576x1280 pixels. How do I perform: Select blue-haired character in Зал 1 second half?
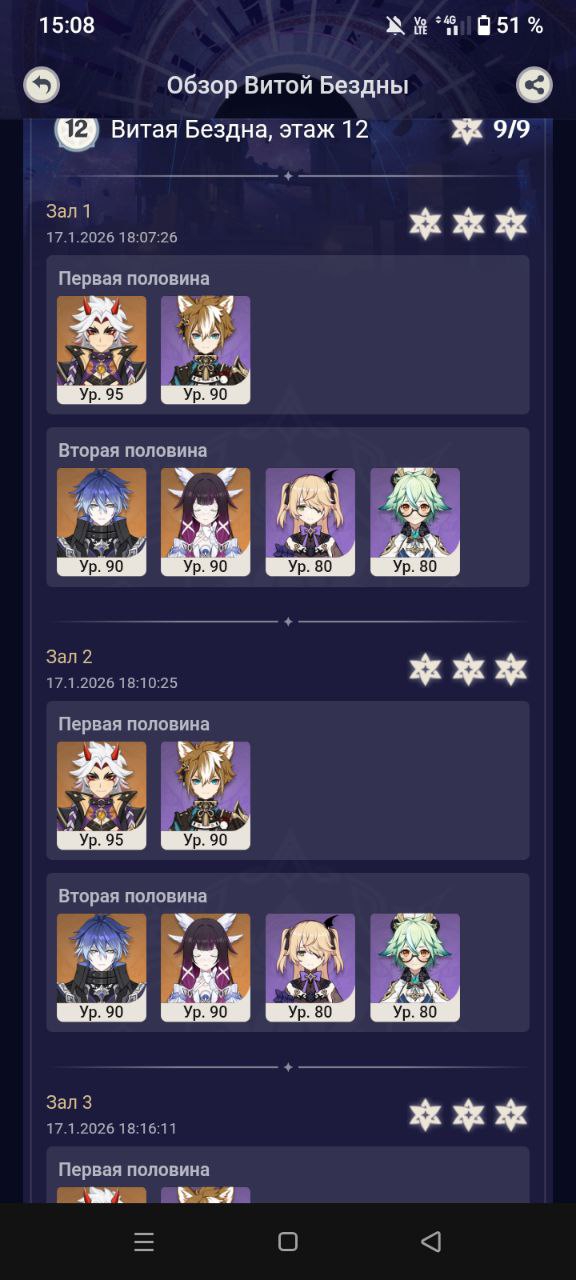pyautogui.click(x=101, y=522)
